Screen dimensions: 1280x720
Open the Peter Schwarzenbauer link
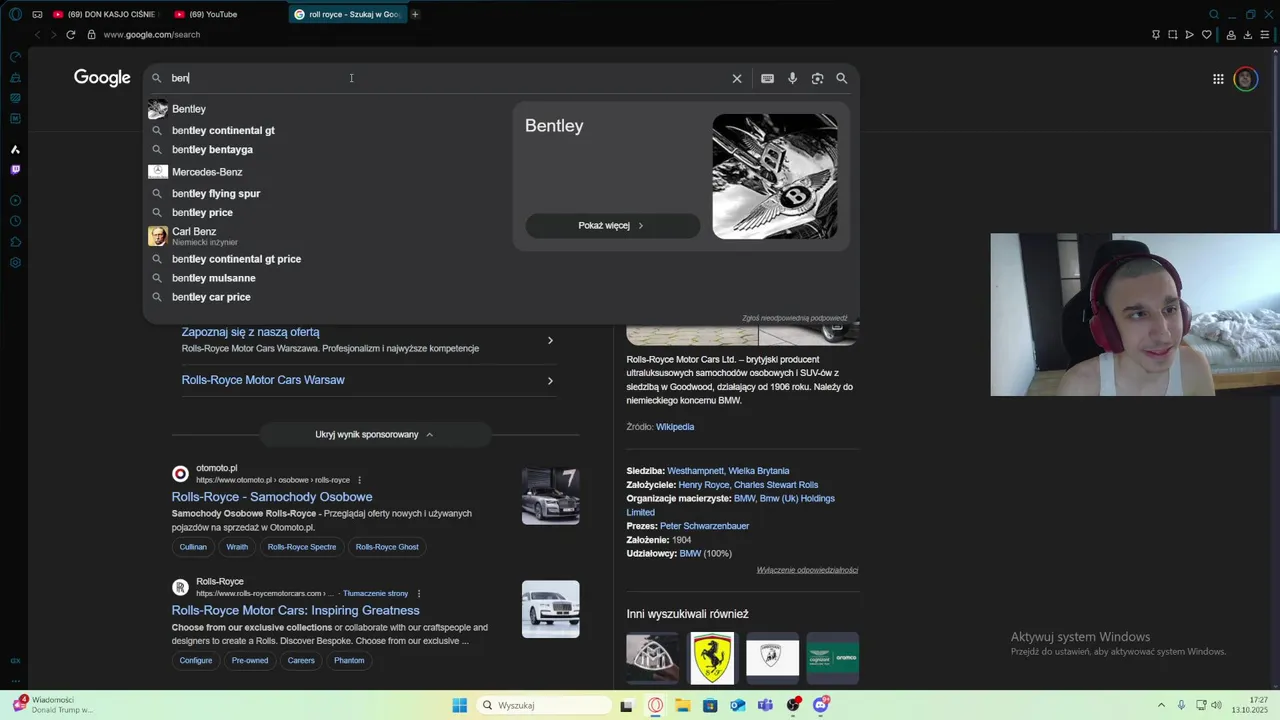704,526
